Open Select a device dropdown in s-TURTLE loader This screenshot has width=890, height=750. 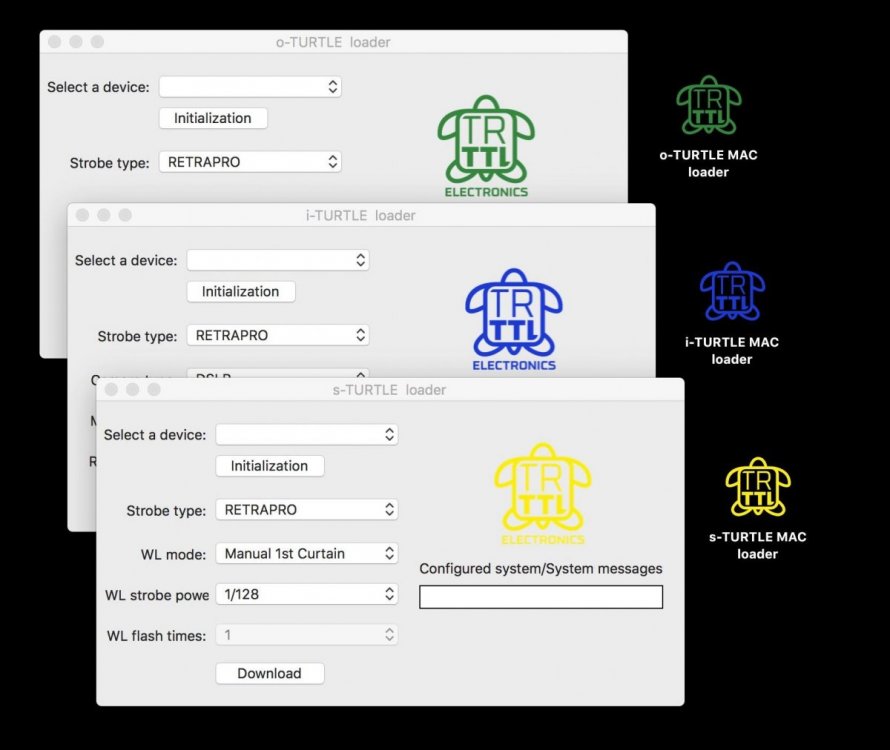[x=307, y=434]
